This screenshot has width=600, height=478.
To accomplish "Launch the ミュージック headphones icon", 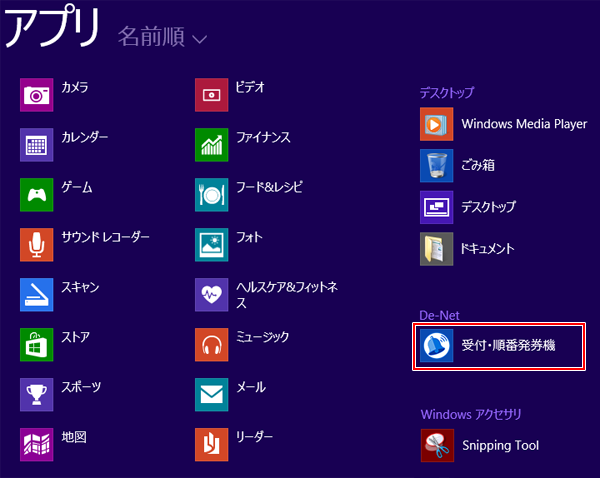I will coord(212,345).
